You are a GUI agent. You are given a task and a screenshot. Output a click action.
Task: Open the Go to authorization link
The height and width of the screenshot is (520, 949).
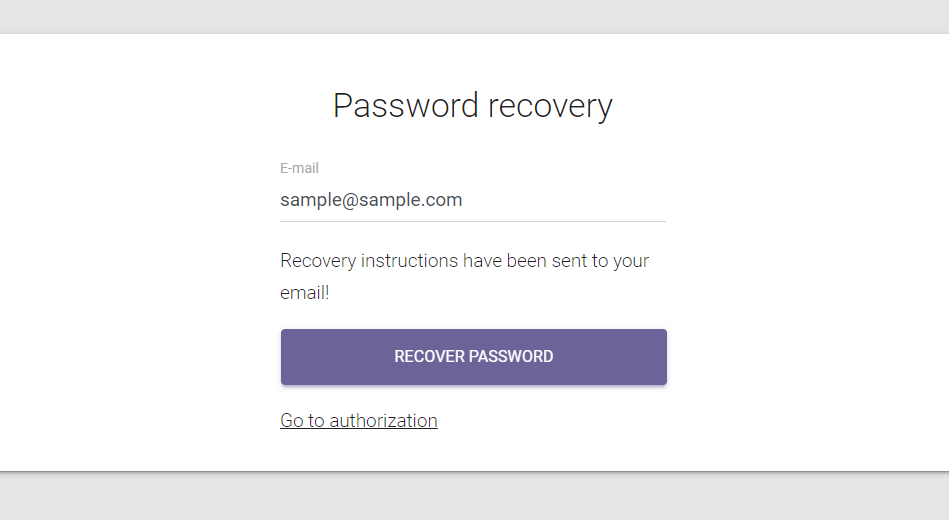358,421
